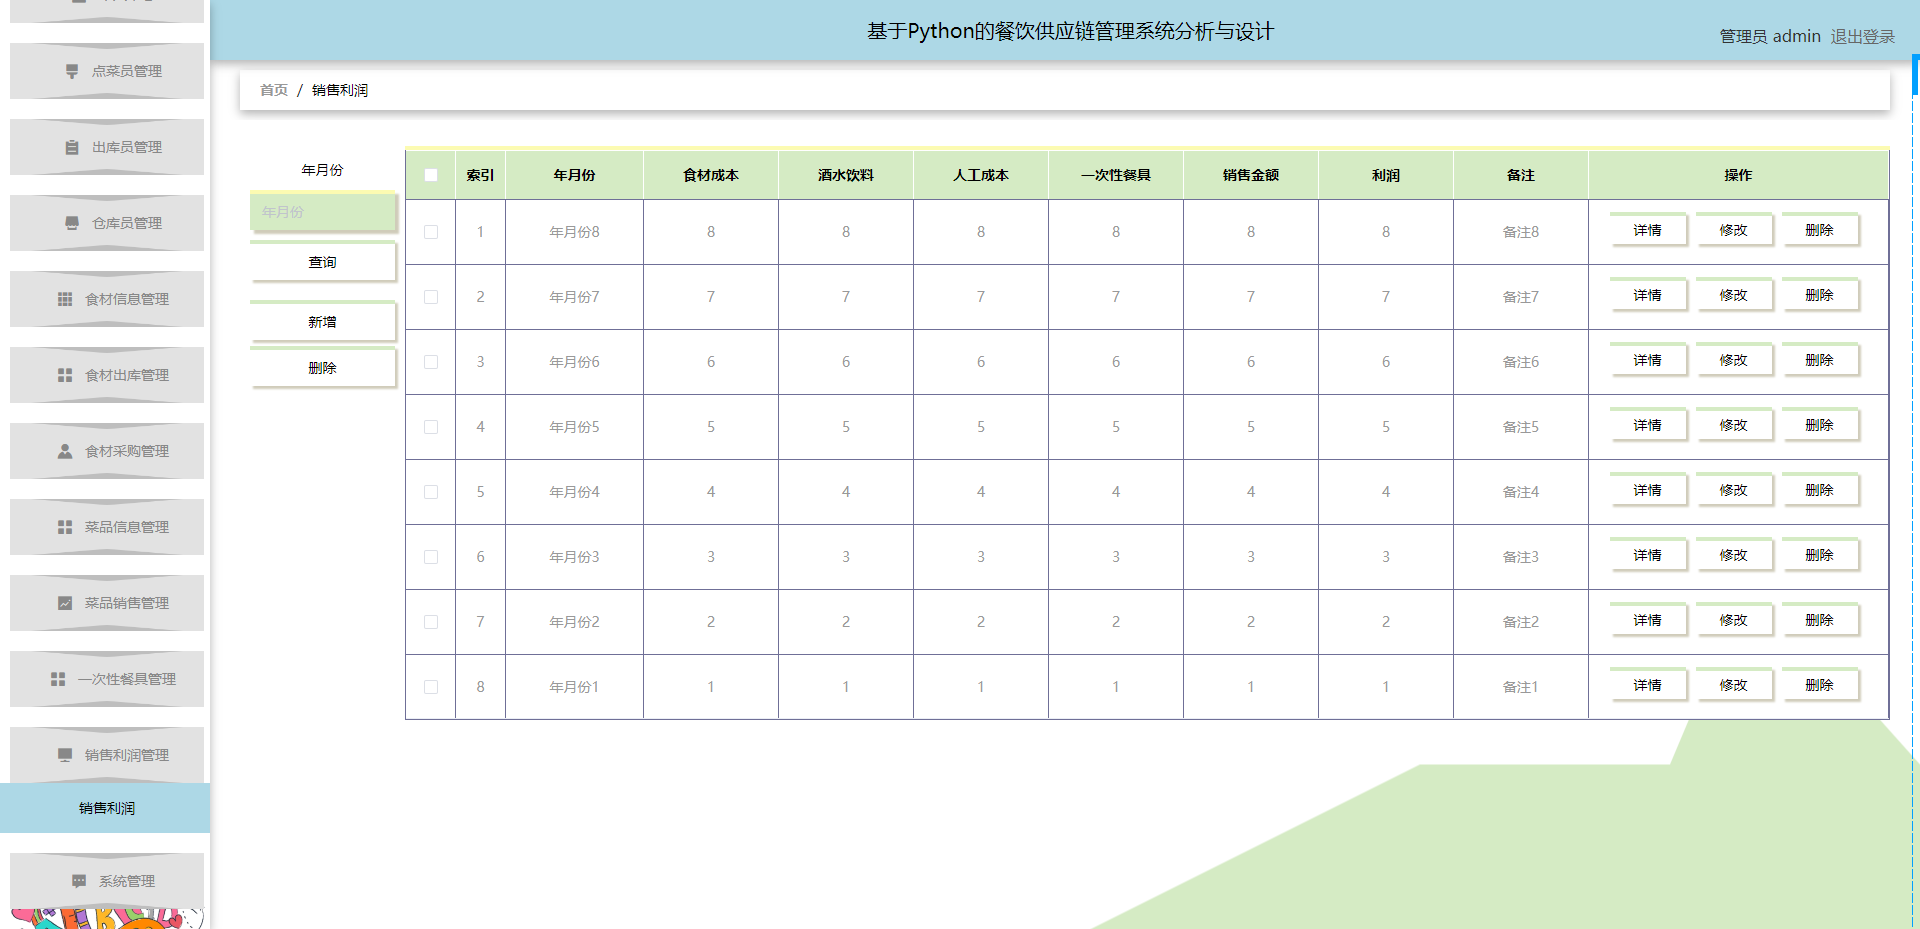The width and height of the screenshot is (1920, 929).
Task: Click 修改 for row 年月份4
Action: (x=1734, y=490)
